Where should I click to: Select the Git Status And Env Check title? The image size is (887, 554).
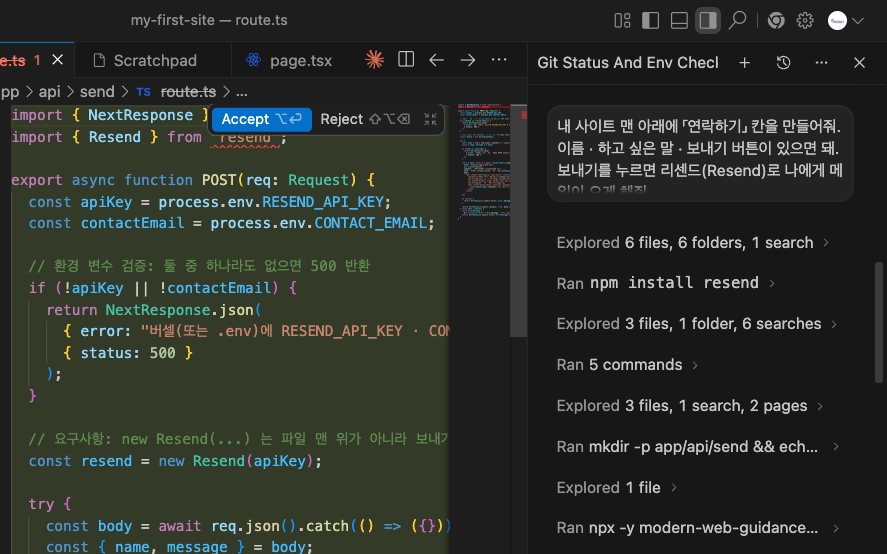coord(628,63)
